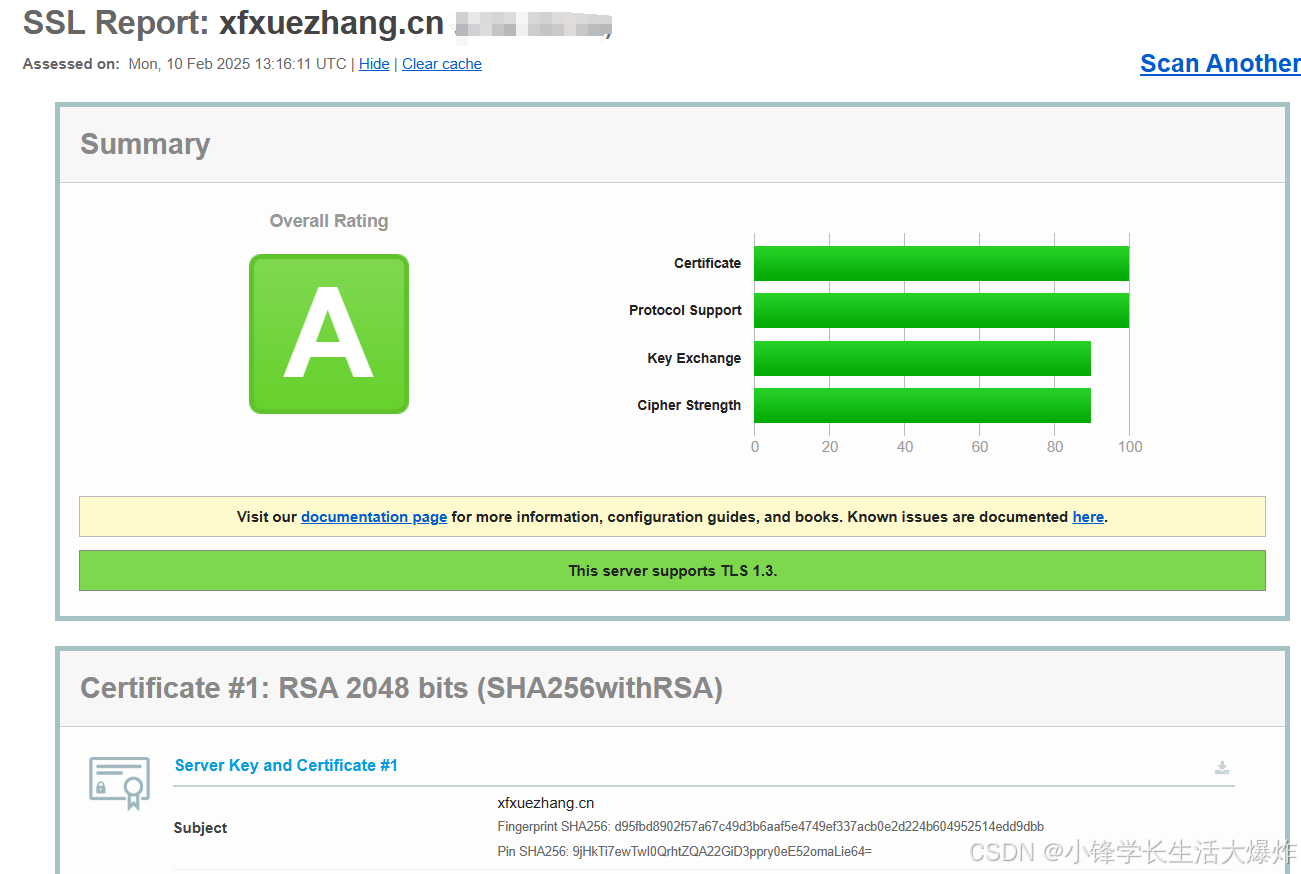Click the Cipher Strength score bar
Image resolution: width=1301 pixels, height=874 pixels.
(x=922, y=405)
